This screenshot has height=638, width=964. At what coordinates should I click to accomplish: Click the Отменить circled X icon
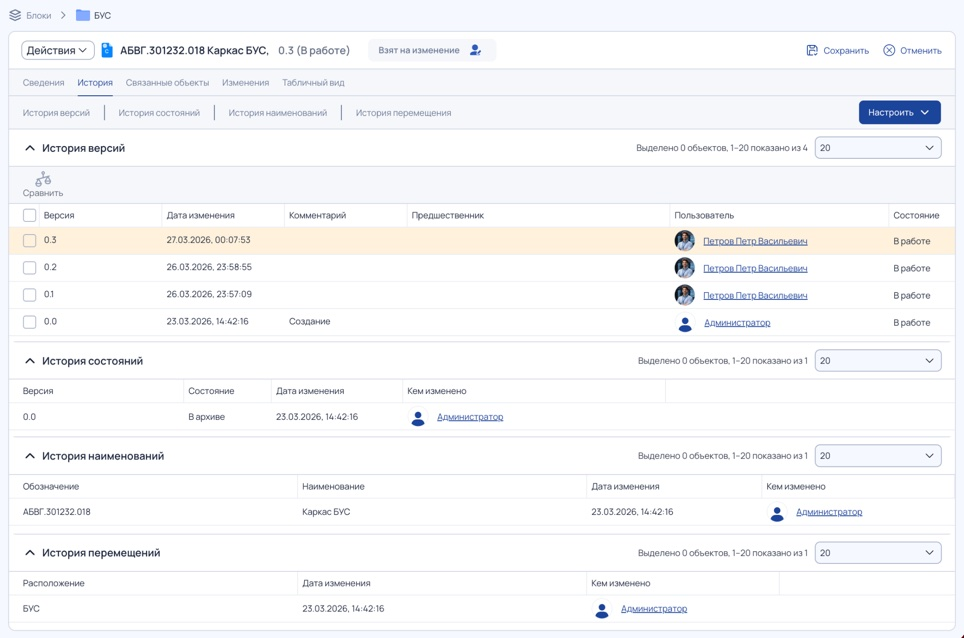pyautogui.click(x=889, y=50)
